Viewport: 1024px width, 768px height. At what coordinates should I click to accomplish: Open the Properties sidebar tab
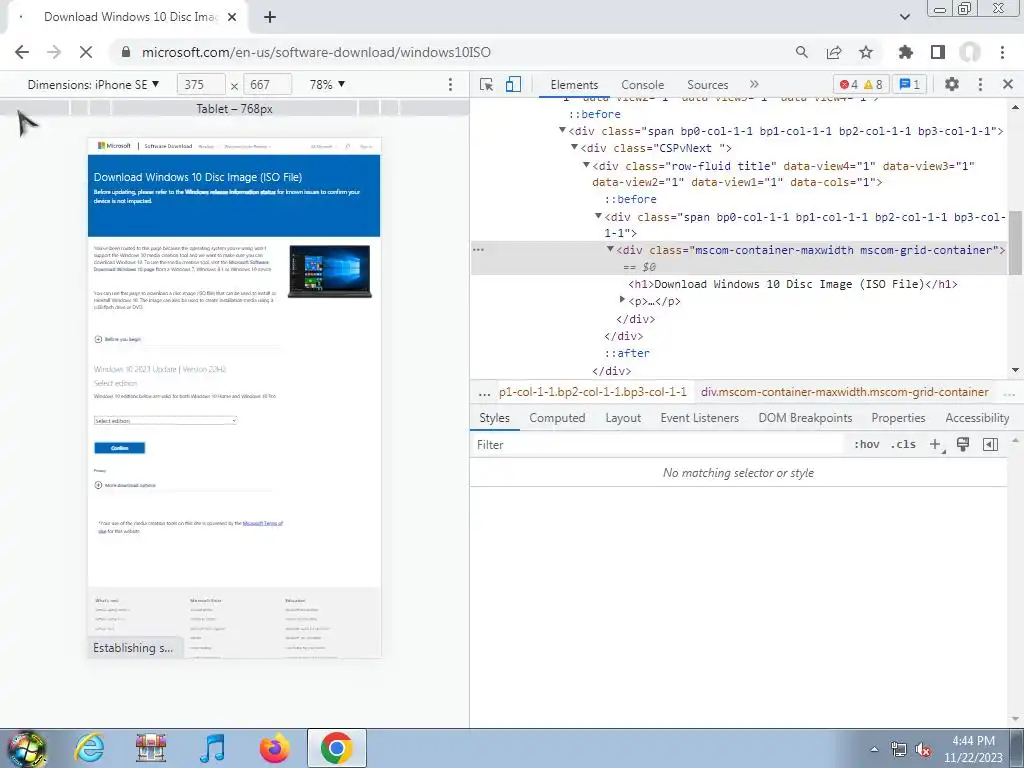click(898, 418)
